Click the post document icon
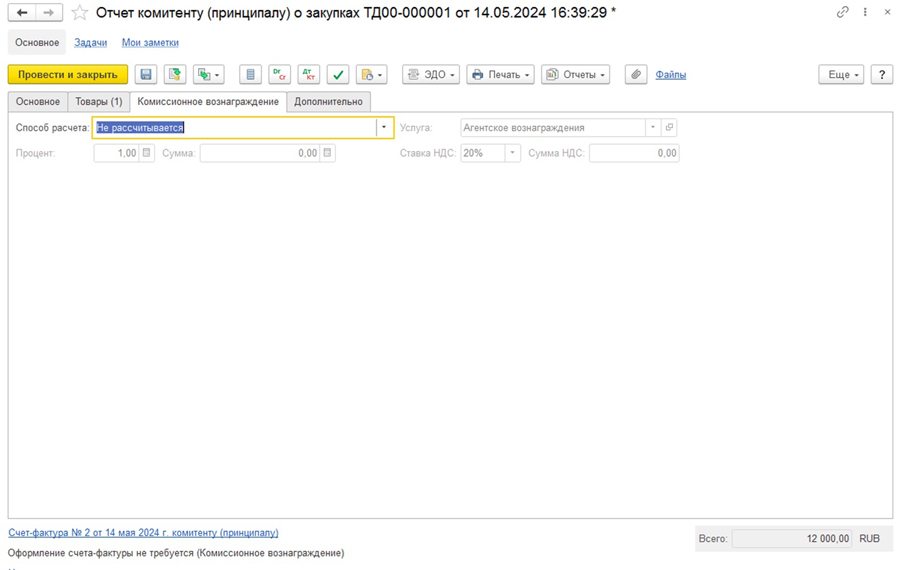900x570 pixels. (x=176, y=75)
